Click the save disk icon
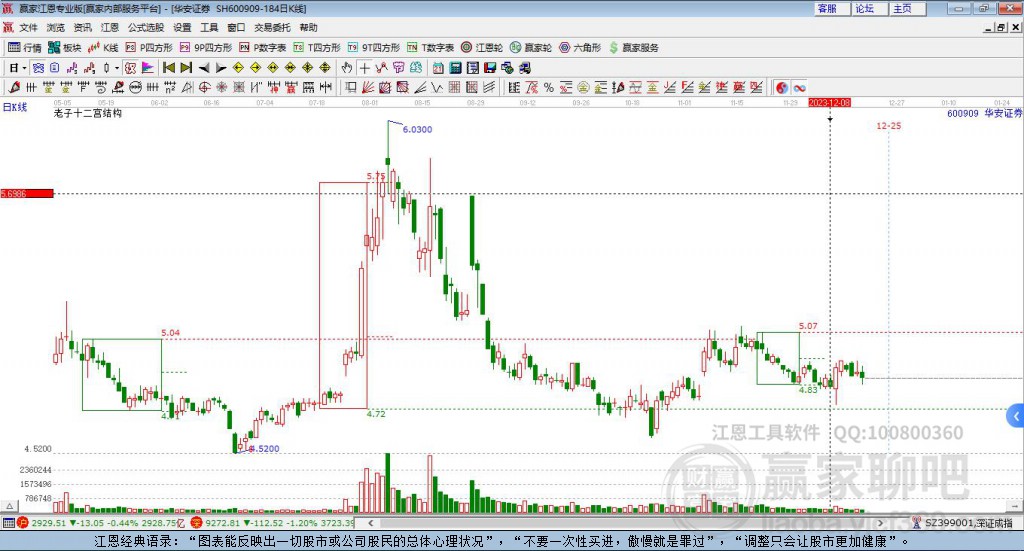 pos(490,68)
